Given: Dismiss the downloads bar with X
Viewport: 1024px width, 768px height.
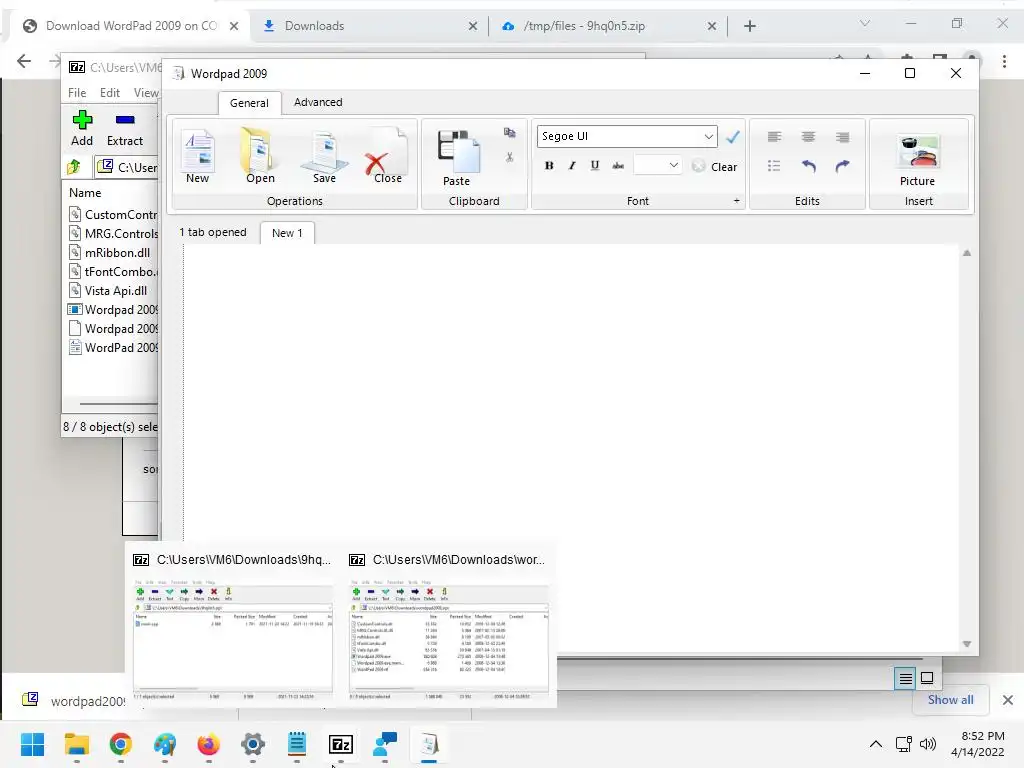Looking at the screenshot, I should (1008, 700).
